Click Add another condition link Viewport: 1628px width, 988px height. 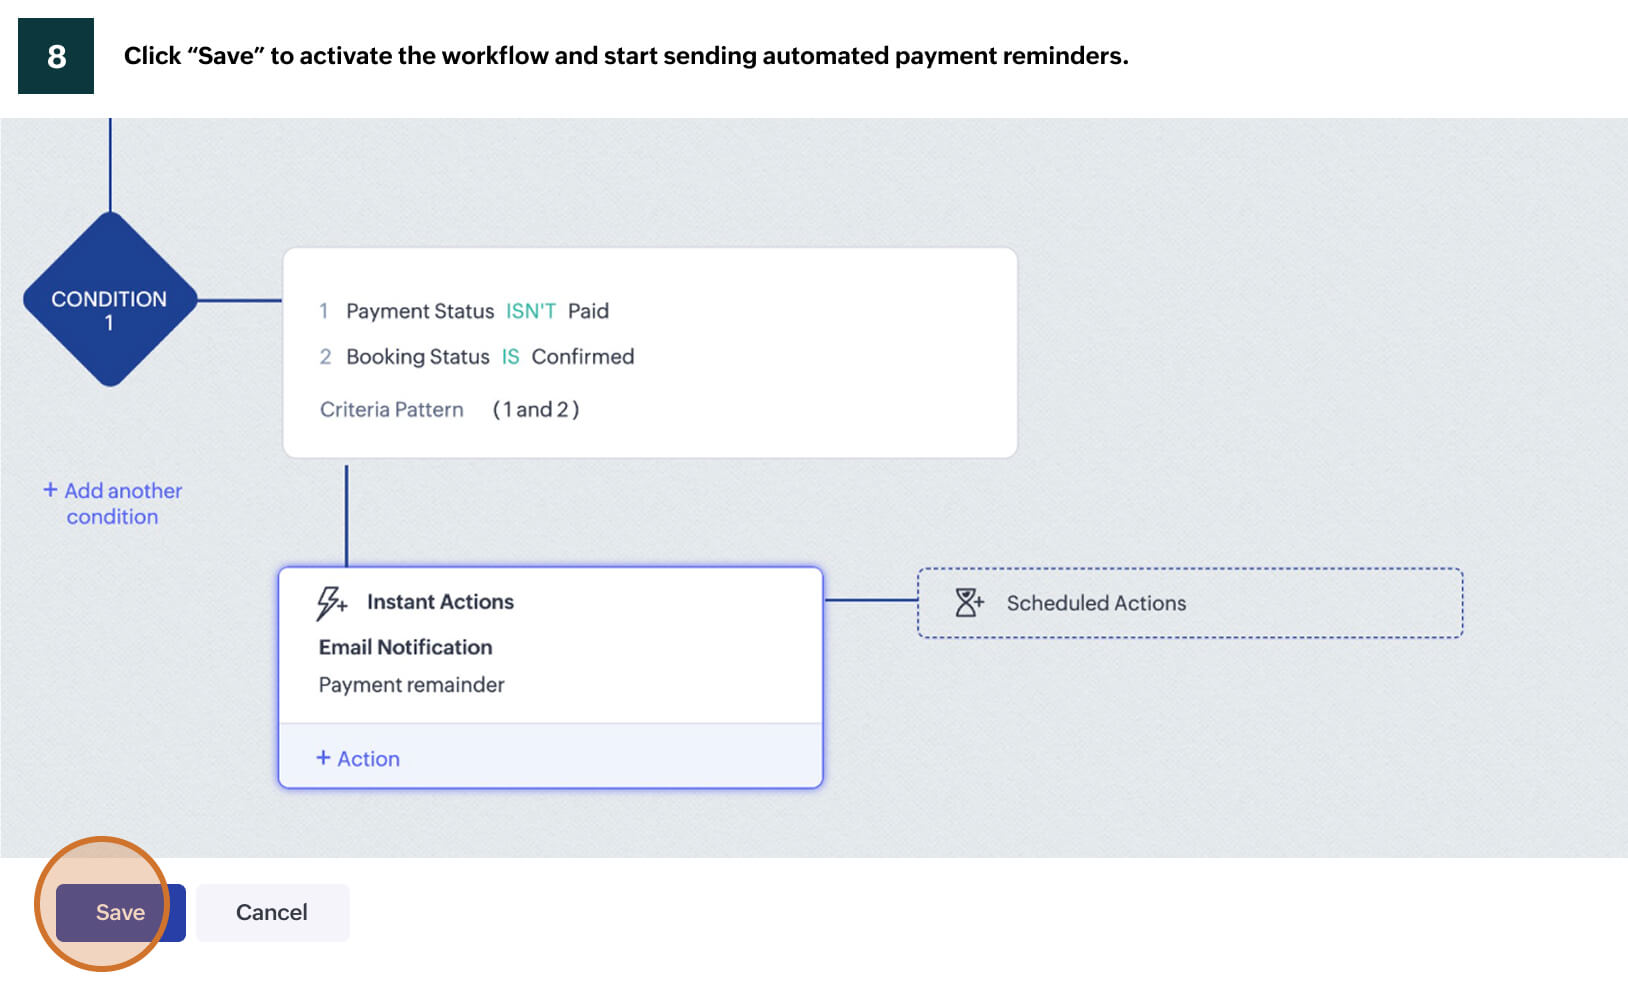122,503
